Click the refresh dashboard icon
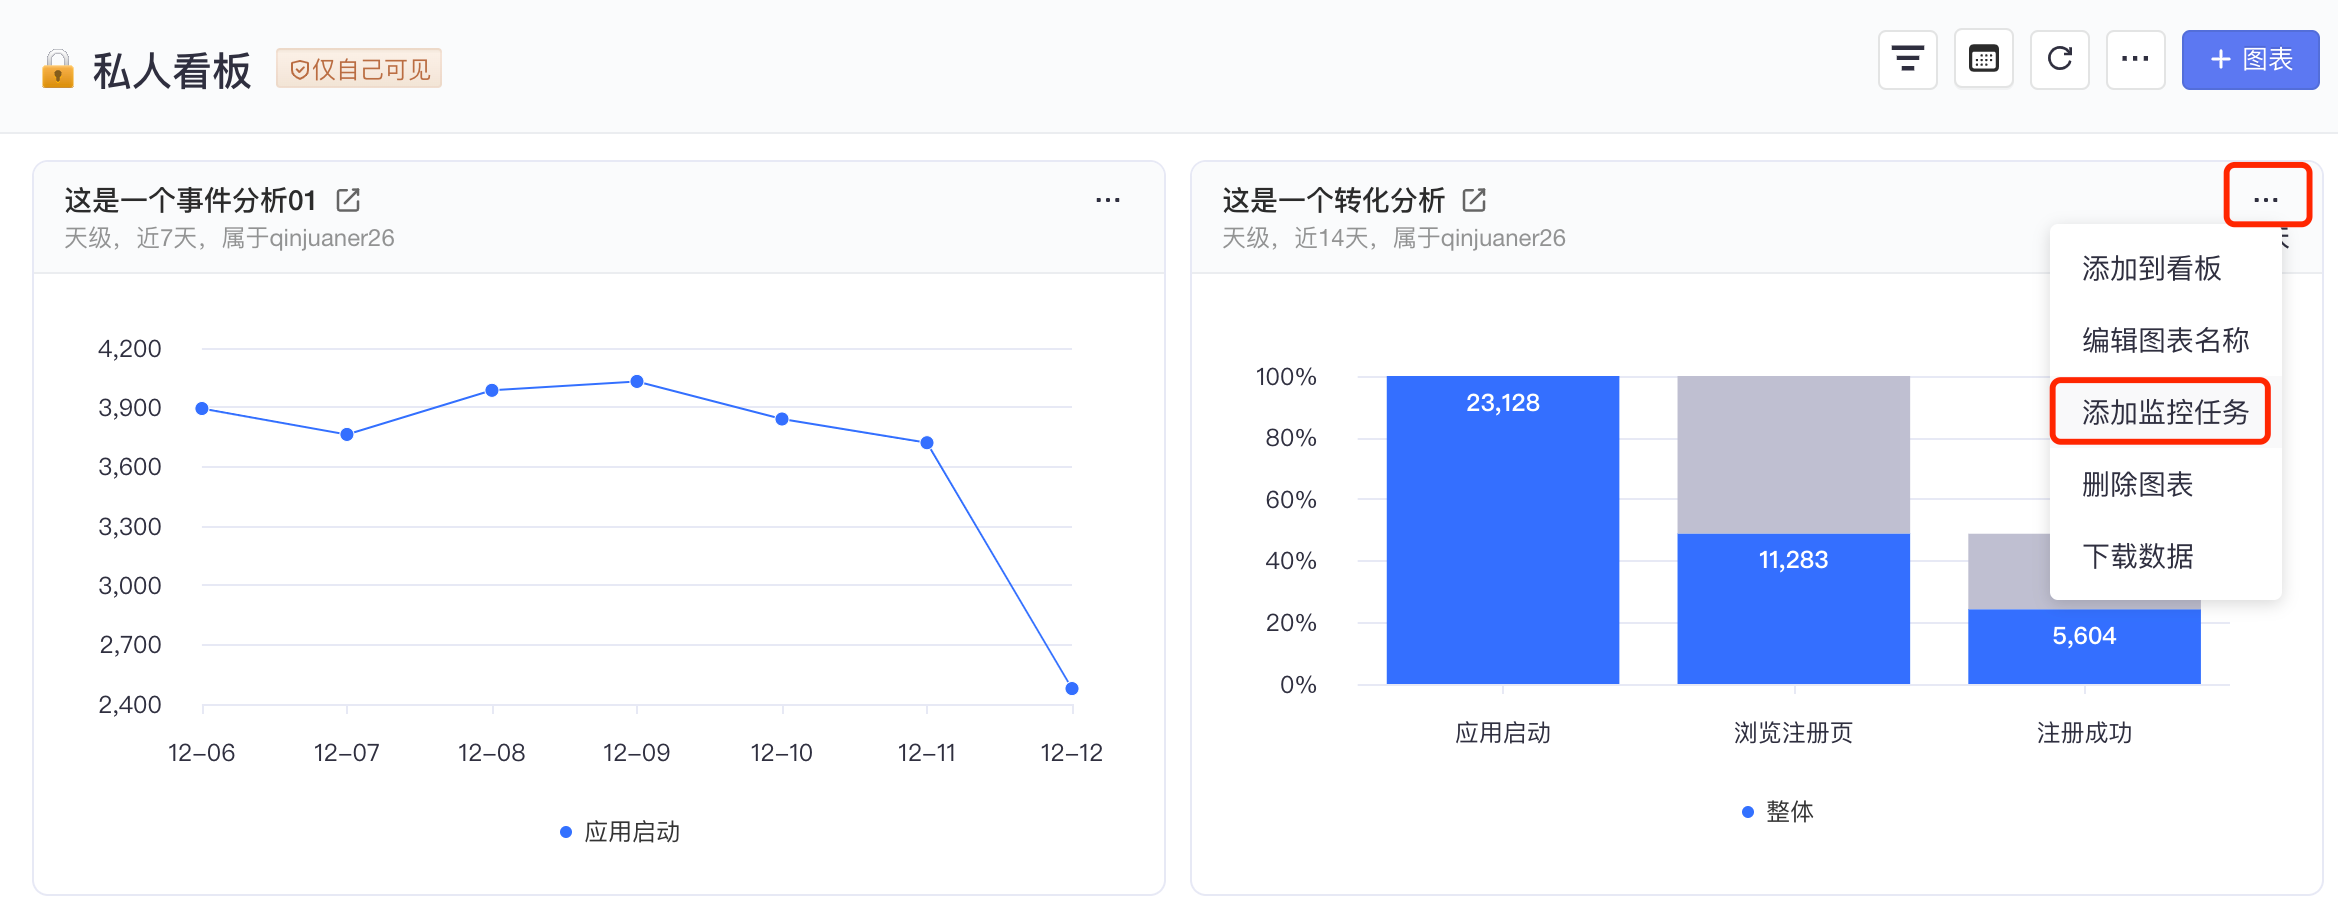The width and height of the screenshot is (2338, 920). tap(2059, 60)
